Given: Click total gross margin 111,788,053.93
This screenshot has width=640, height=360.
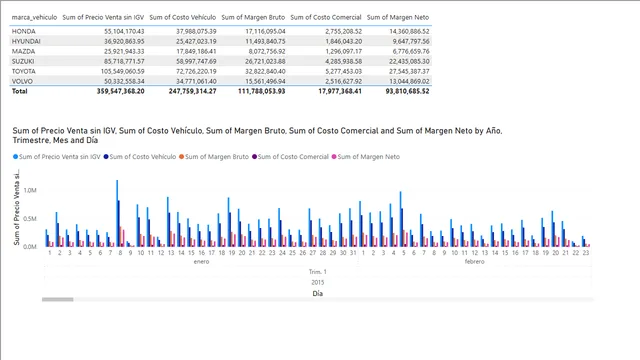Looking at the screenshot, I should coord(262,91).
